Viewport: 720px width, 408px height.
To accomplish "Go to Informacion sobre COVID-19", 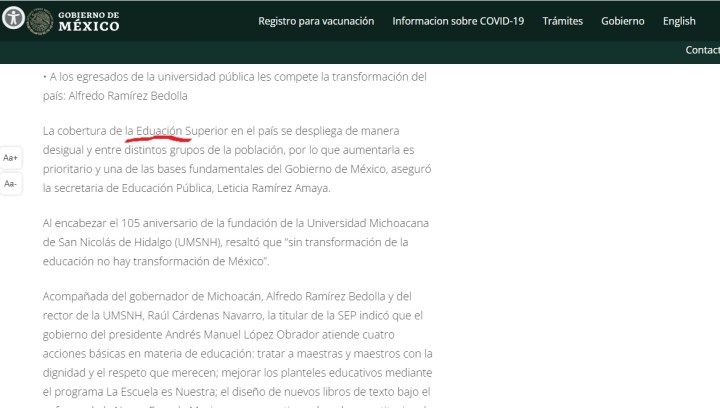I will coord(458,21).
